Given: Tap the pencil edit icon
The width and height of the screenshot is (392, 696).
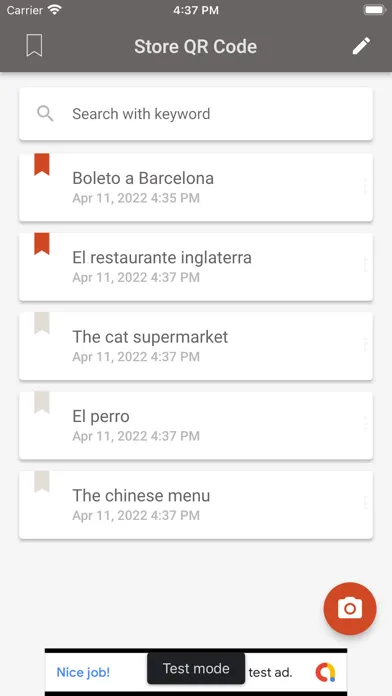Looking at the screenshot, I should pos(361,46).
